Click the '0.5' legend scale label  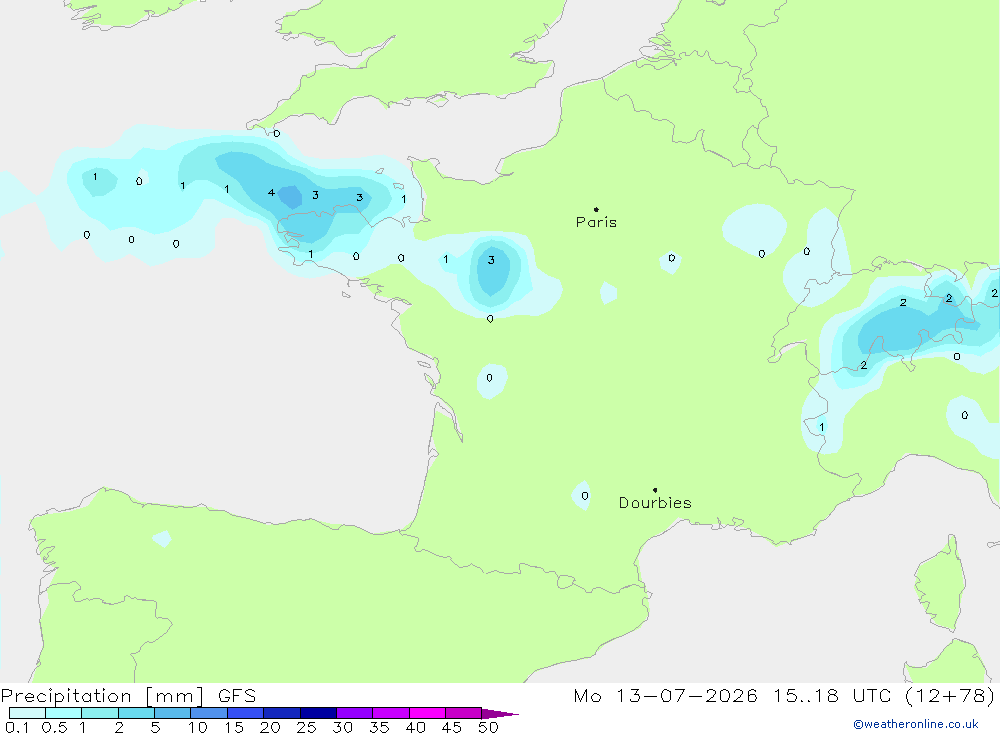pyautogui.click(x=54, y=727)
